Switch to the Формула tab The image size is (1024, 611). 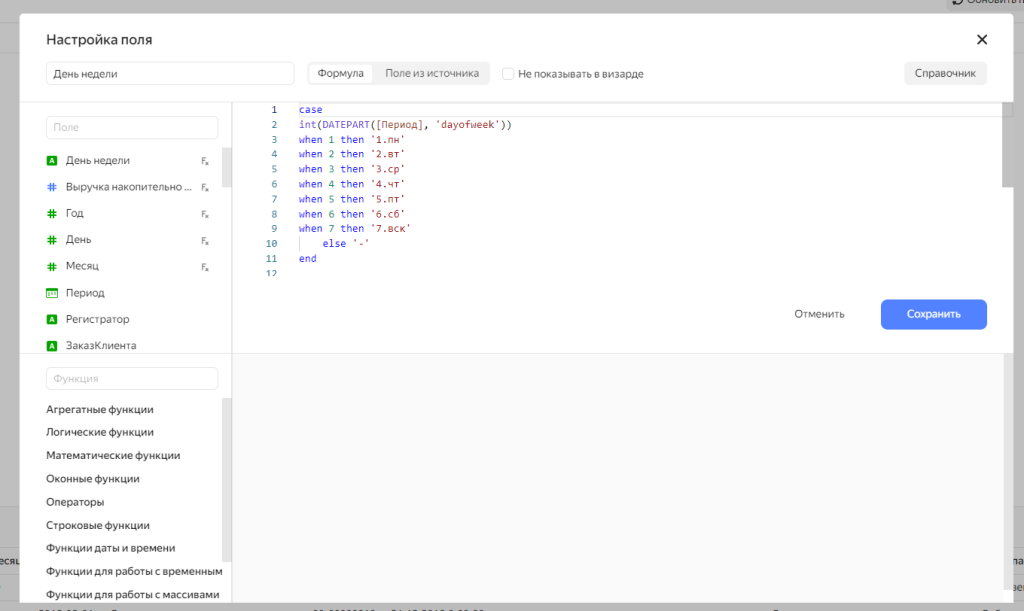[x=341, y=73]
